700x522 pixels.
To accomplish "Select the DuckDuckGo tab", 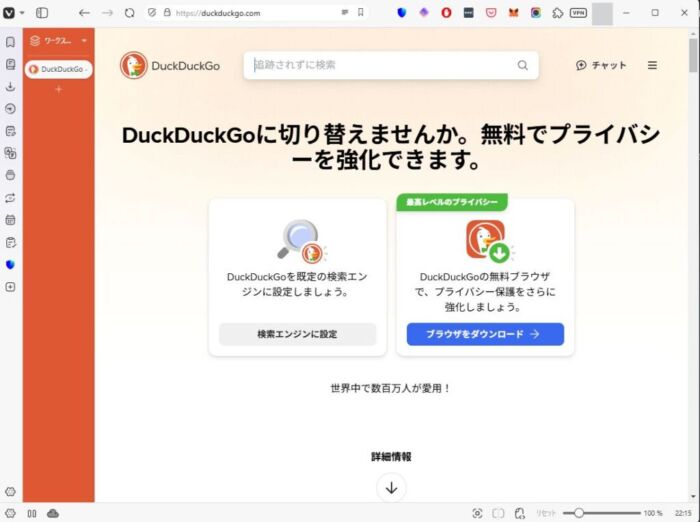I will (x=58, y=69).
